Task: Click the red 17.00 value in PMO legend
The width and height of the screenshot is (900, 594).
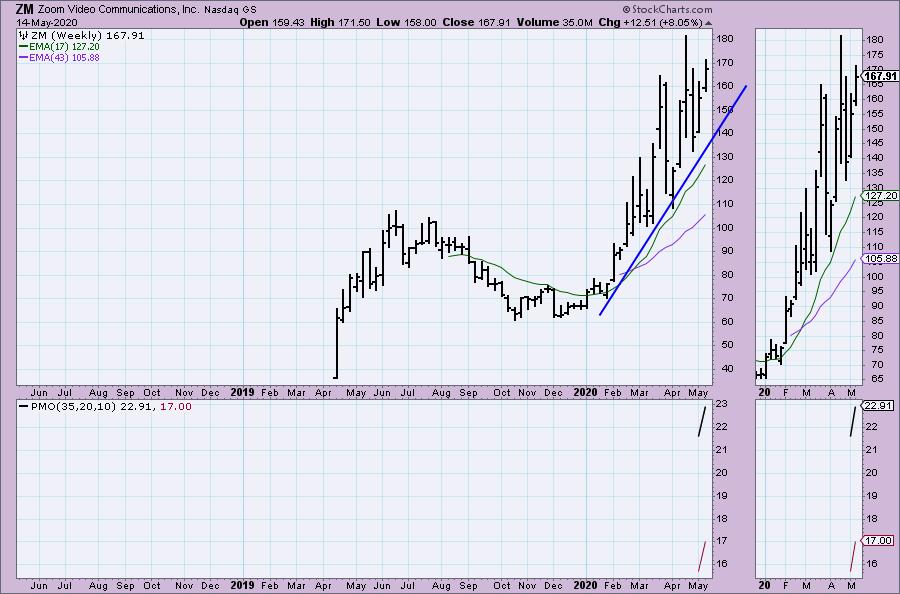Action: [176, 406]
